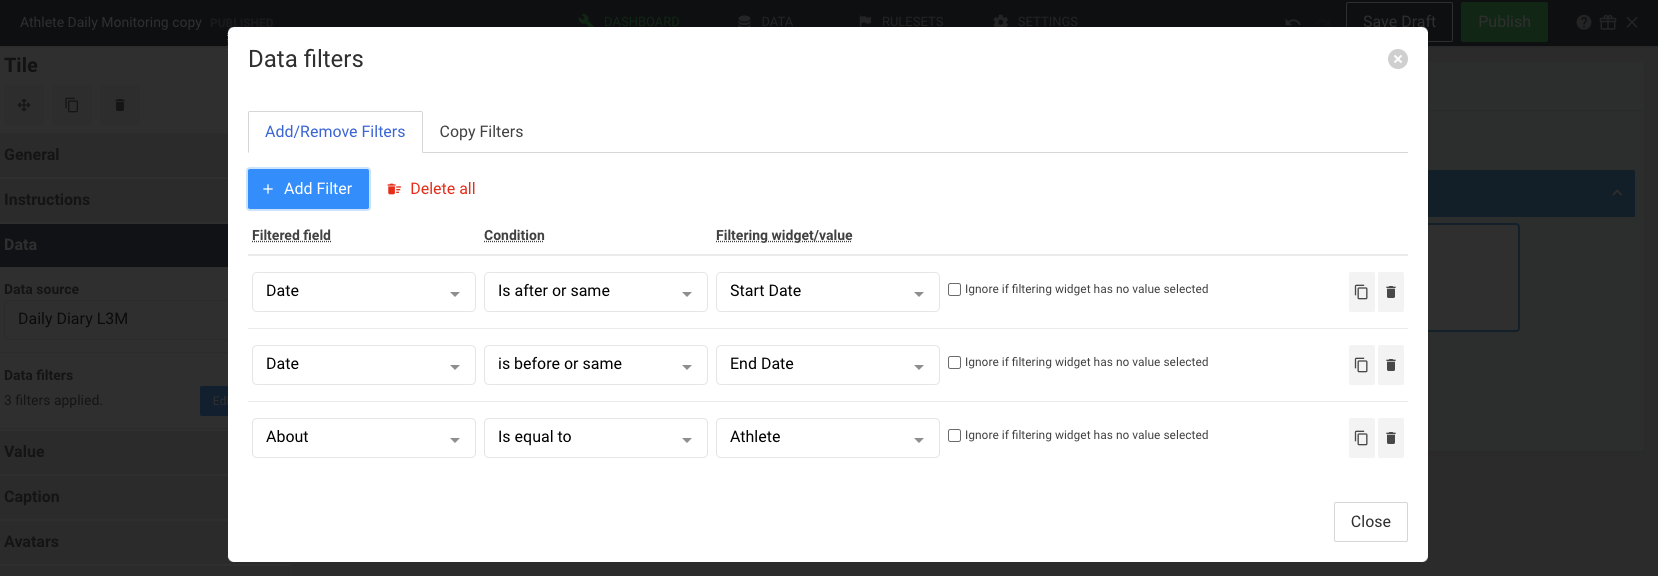
Task: Click the Publish button
Action: click(1504, 22)
